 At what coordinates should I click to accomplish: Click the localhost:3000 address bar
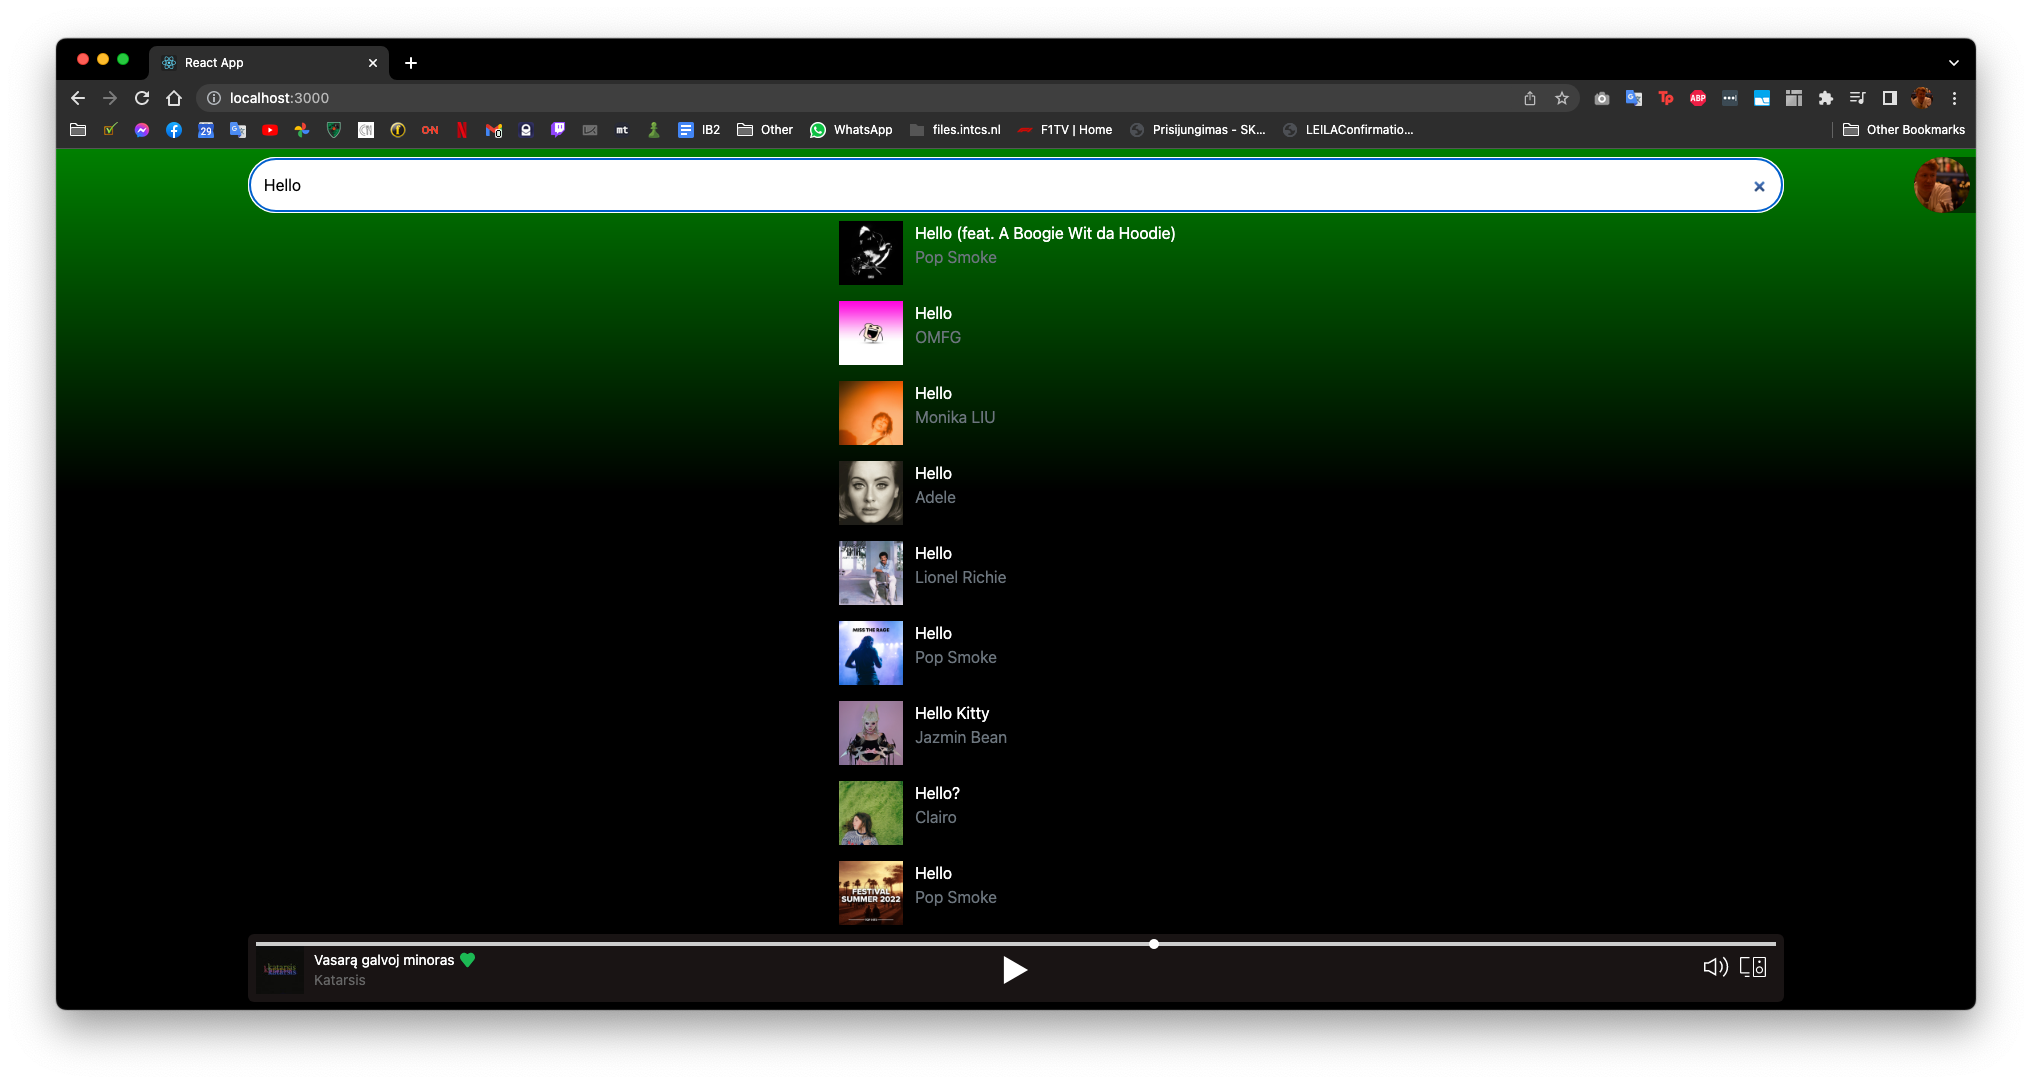coord(860,98)
